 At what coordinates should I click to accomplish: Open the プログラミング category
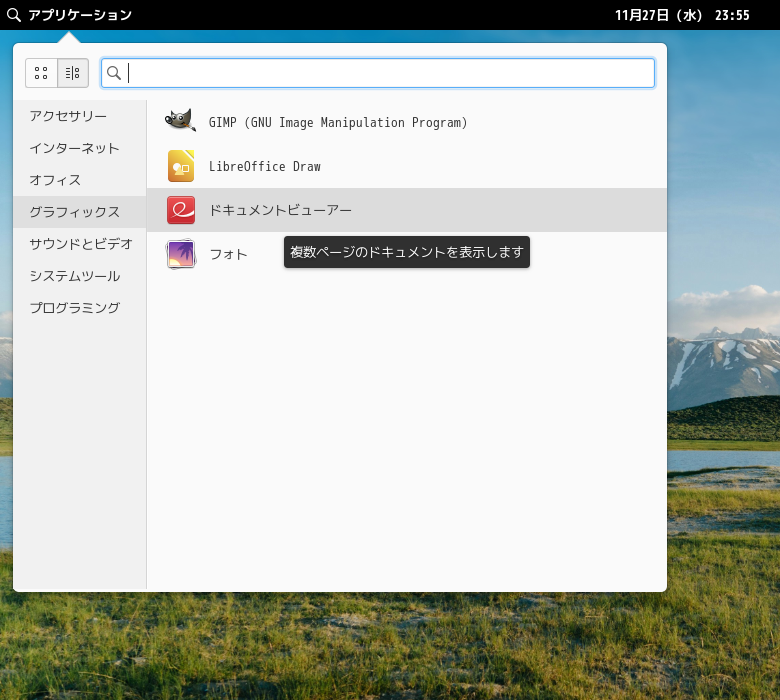click(x=74, y=308)
